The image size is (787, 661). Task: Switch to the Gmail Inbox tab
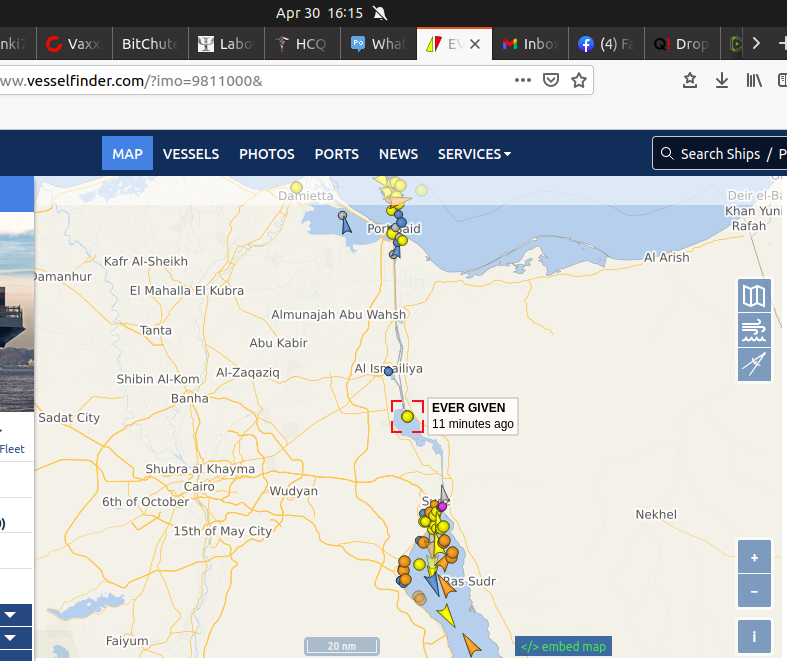click(x=531, y=44)
